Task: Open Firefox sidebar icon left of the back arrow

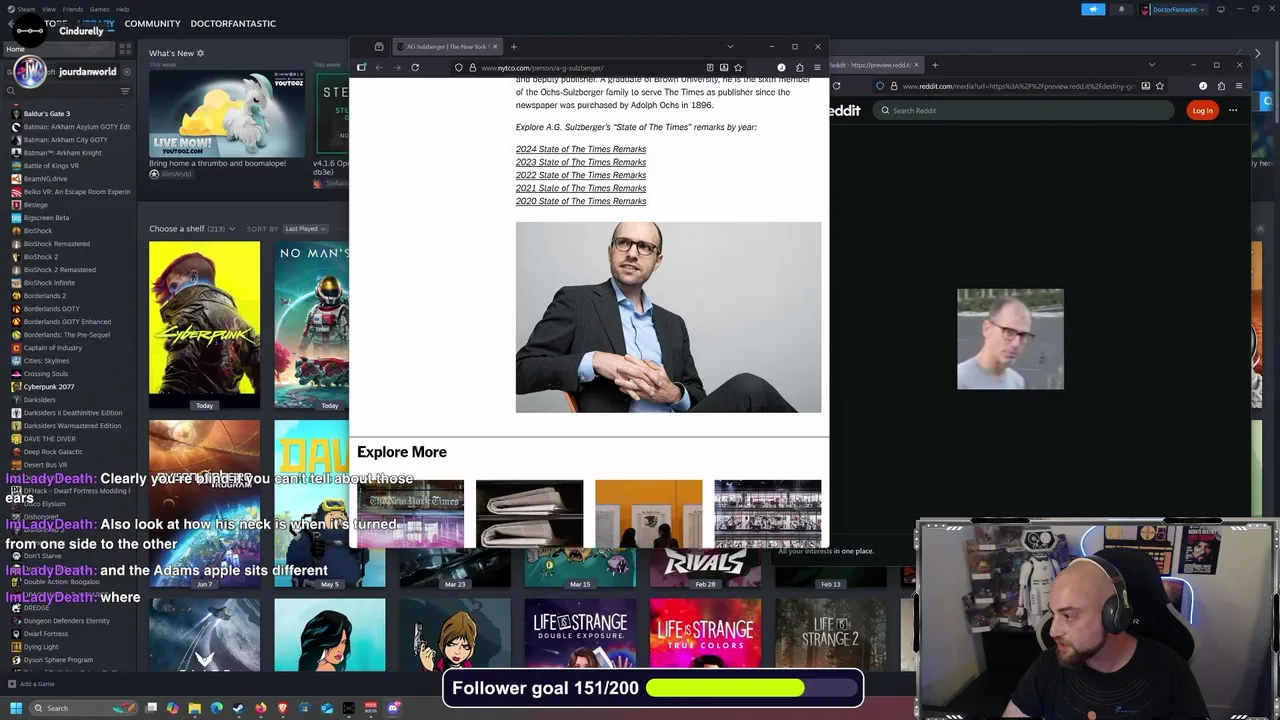Action: [x=361, y=67]
